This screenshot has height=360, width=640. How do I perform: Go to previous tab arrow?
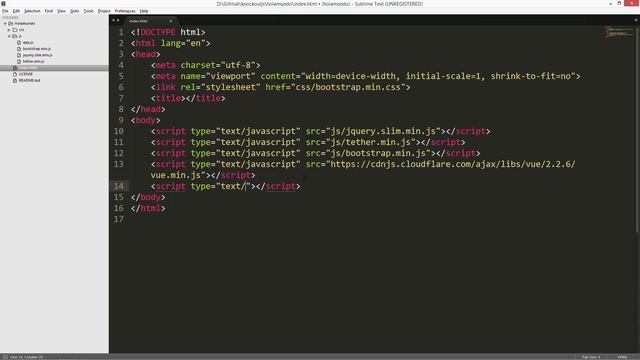coord(113,20)
